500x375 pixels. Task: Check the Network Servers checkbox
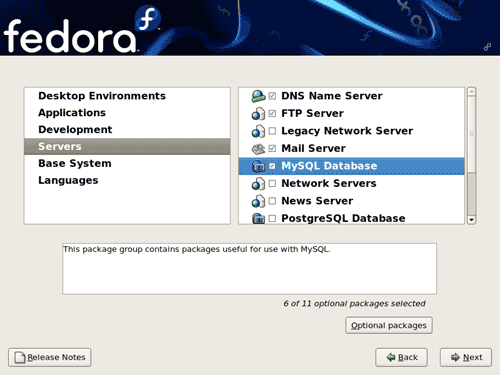point(272,183)
